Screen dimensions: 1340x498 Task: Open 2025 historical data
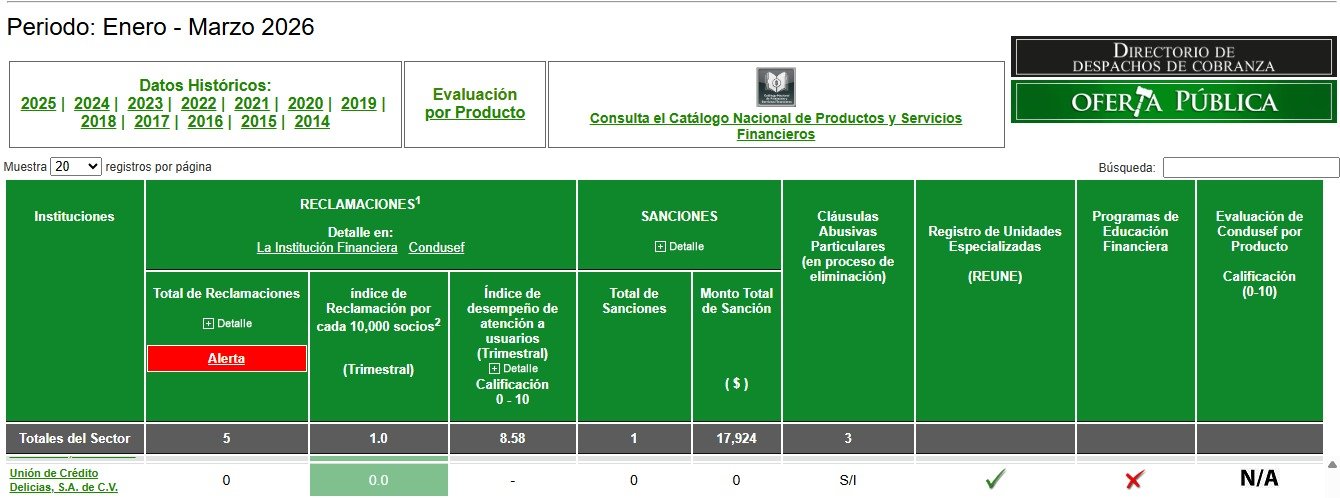pos(38,103)
